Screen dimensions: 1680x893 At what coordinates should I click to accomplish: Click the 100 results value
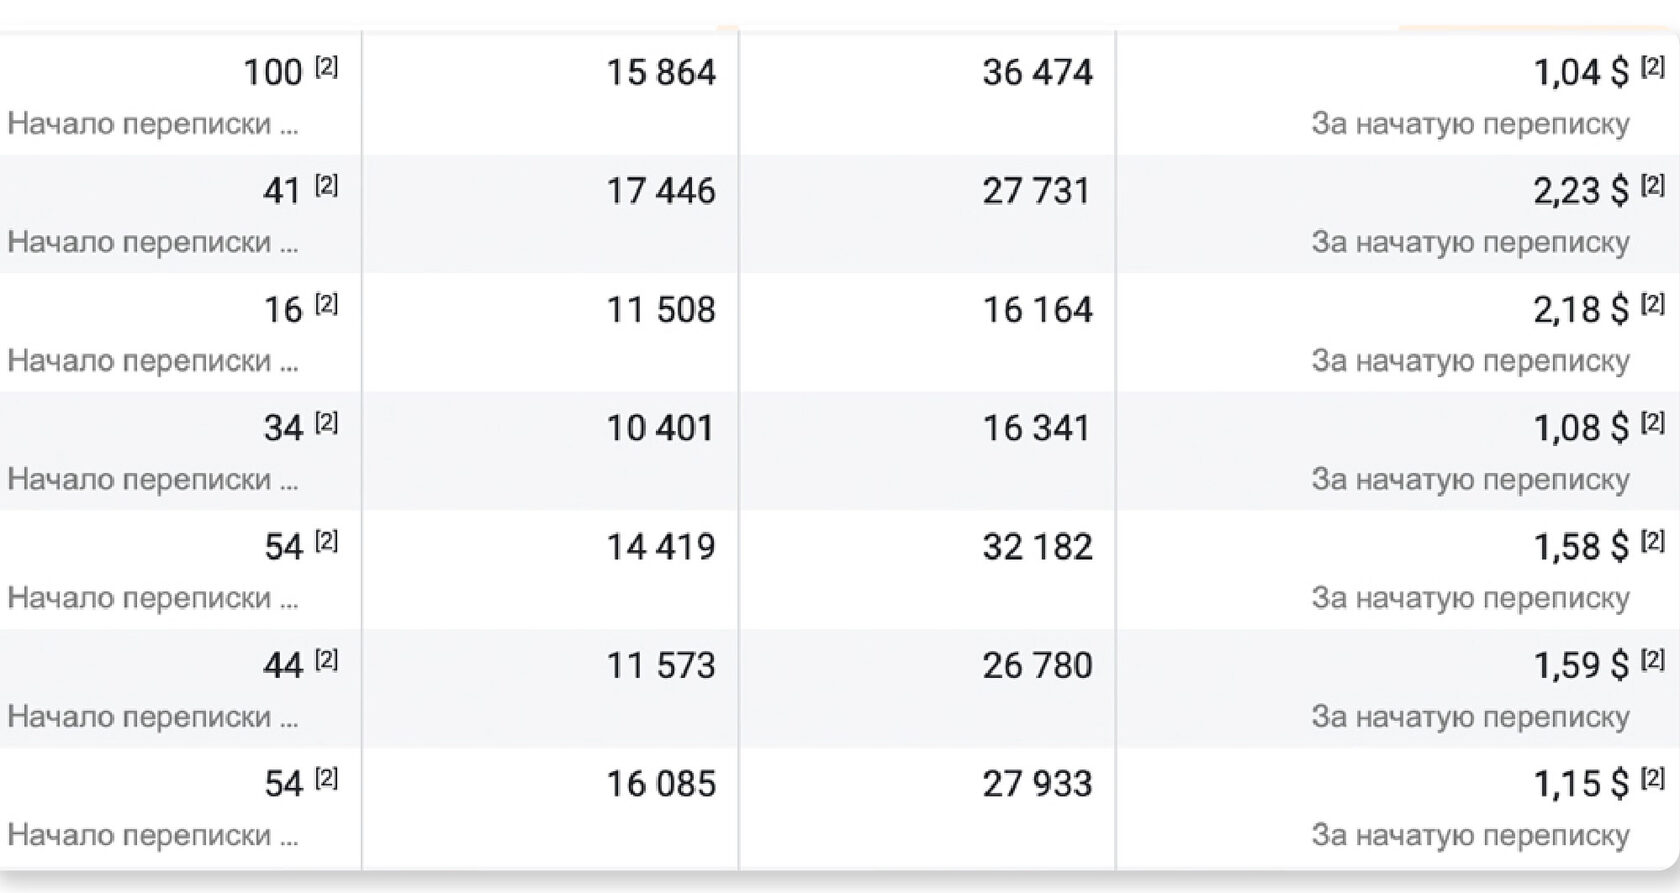click(x=272, y=73)
